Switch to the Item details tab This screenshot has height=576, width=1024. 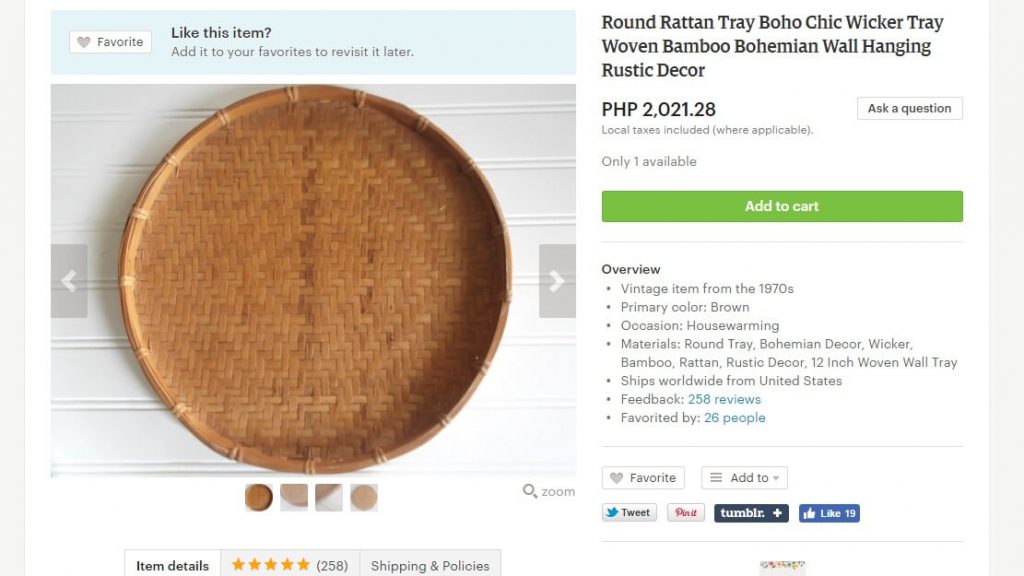[172, 565]
